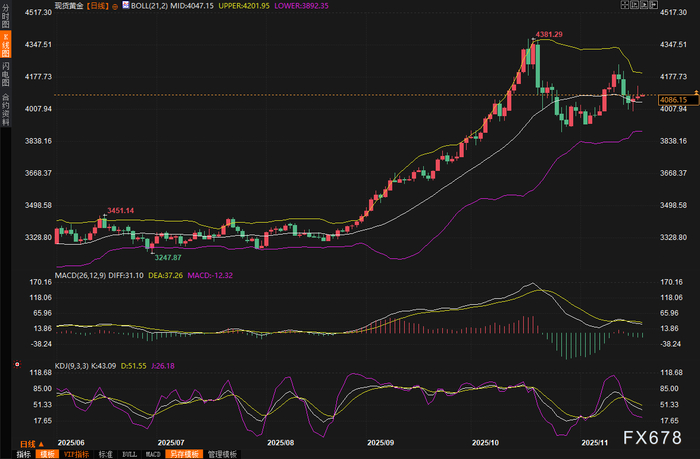Enable the 标准 standard template
700x459 pixels.
click(x=106, y=454)
